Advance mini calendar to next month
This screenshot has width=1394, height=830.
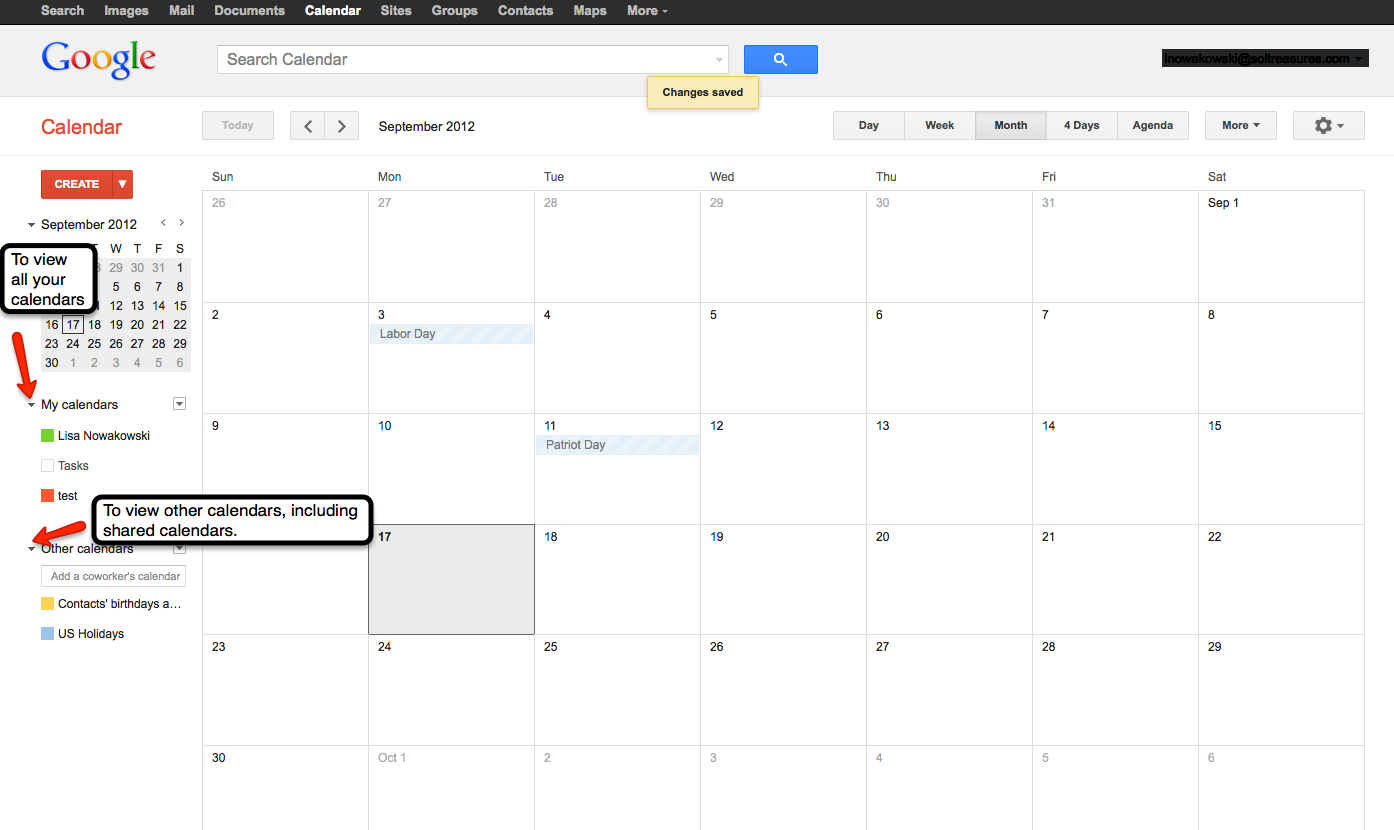[181, 224]
